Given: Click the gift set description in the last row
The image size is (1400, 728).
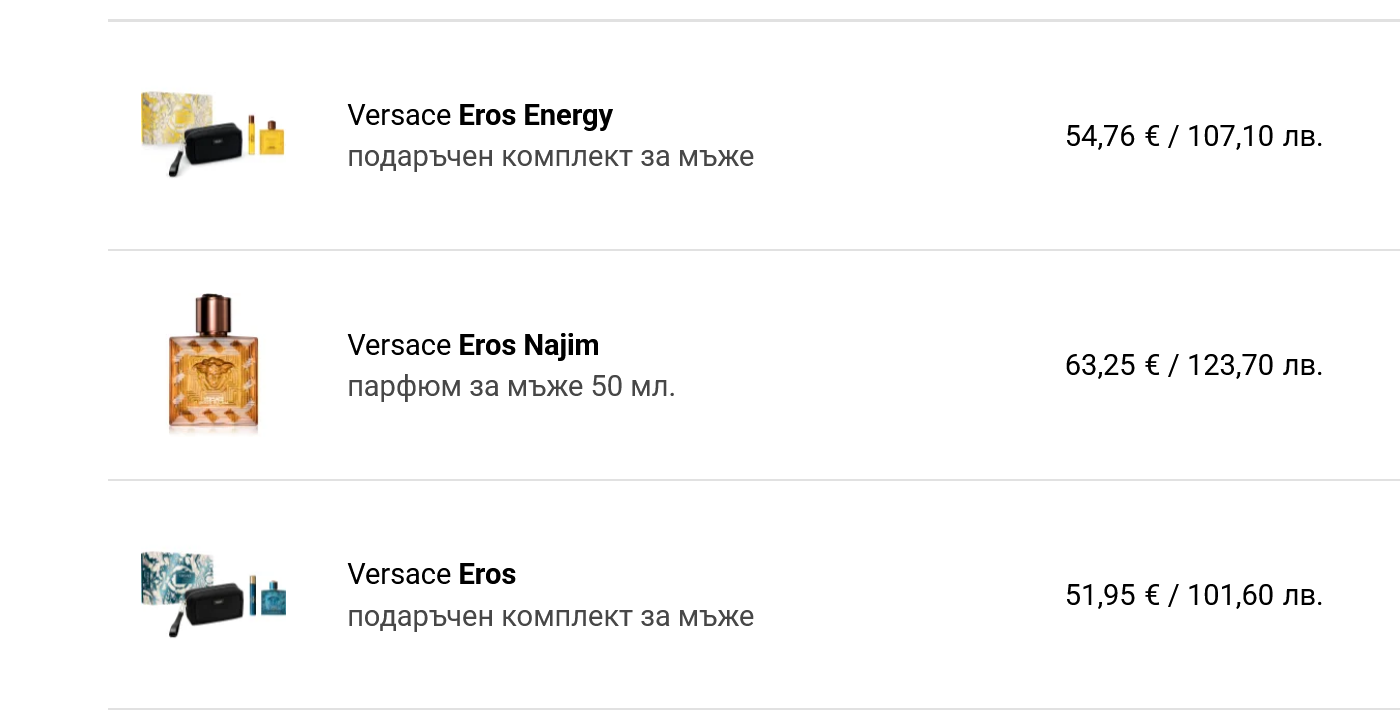Looking at the screenshot, I should pyautogui.click(x=550, y=616).
